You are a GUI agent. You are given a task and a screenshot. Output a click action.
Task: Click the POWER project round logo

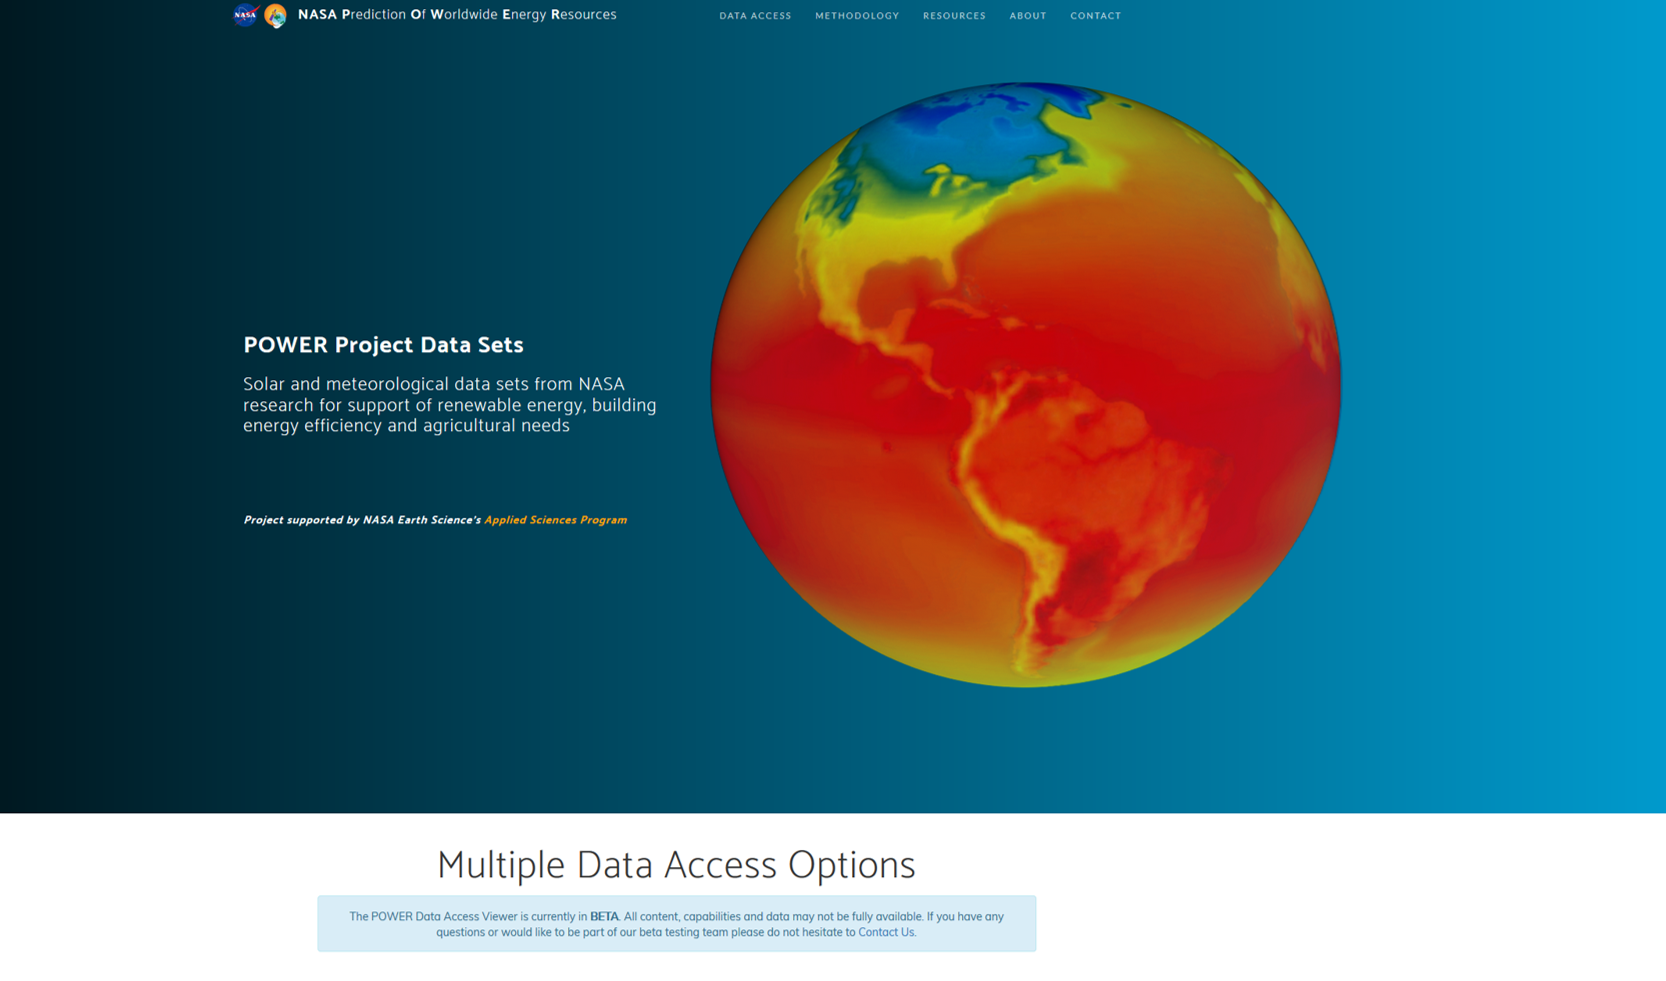(275, 15)
